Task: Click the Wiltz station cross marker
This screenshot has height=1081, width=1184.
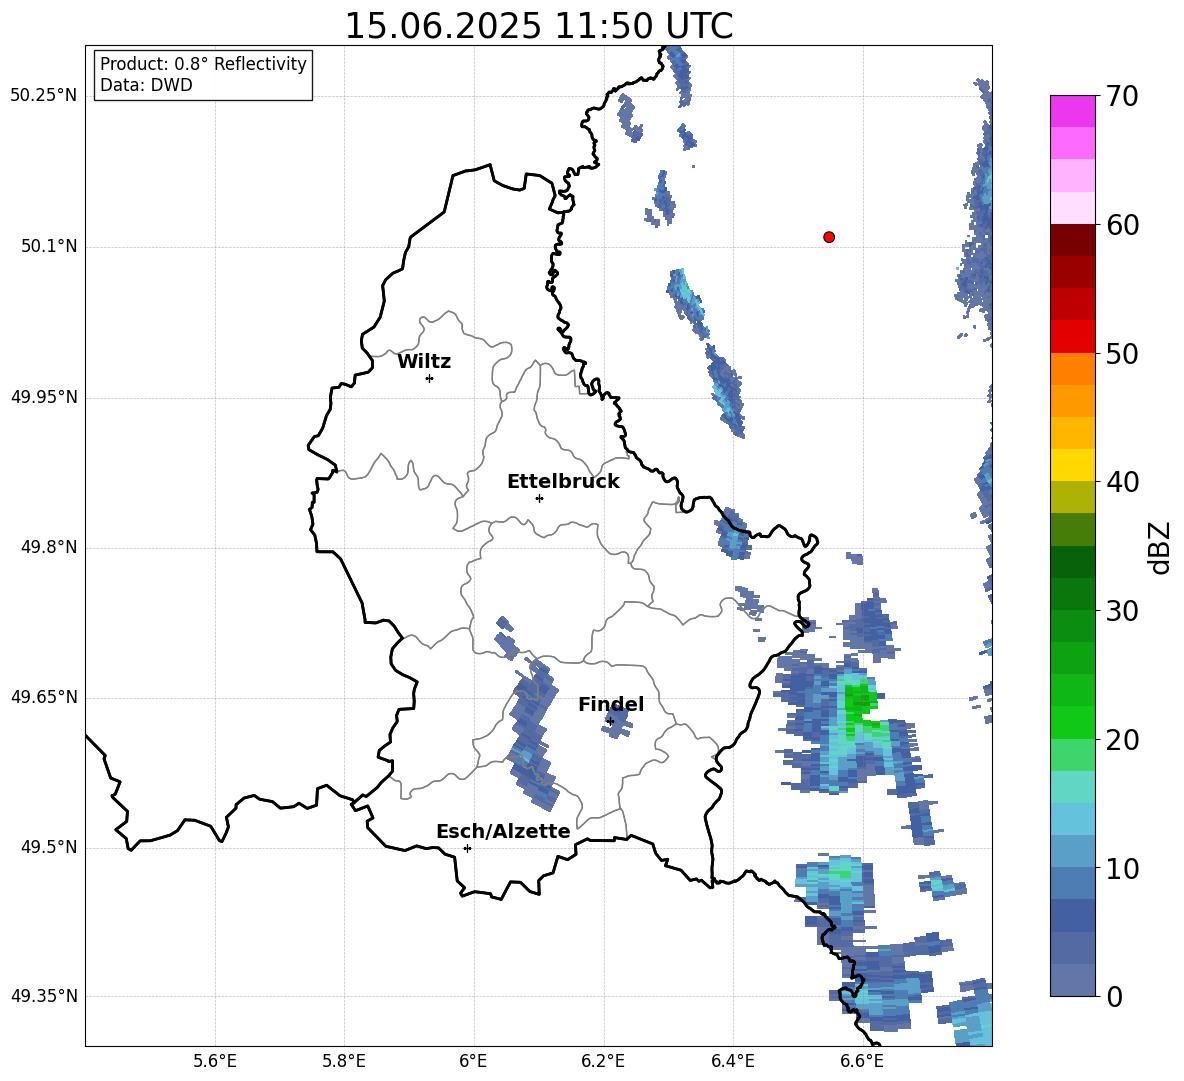Action: click(430, 378)
